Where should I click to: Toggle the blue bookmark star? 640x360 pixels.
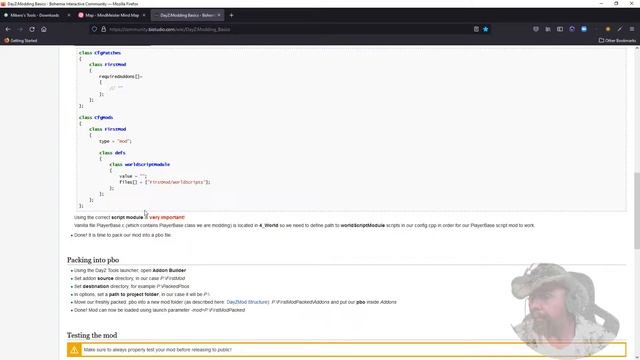tap(485, 29)
